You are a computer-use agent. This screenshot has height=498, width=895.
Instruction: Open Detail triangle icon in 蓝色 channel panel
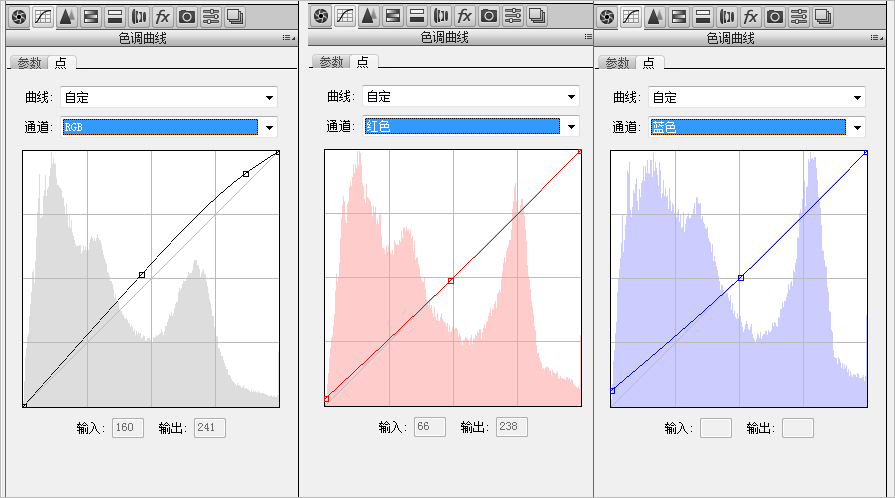pos(655,17)
